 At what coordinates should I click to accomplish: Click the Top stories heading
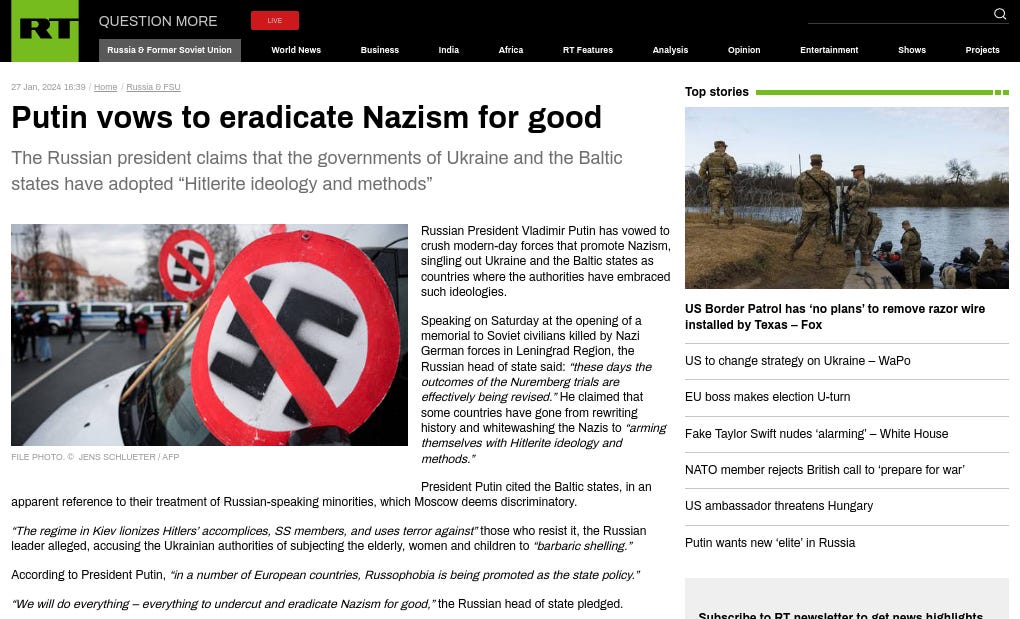pos(717,92)
